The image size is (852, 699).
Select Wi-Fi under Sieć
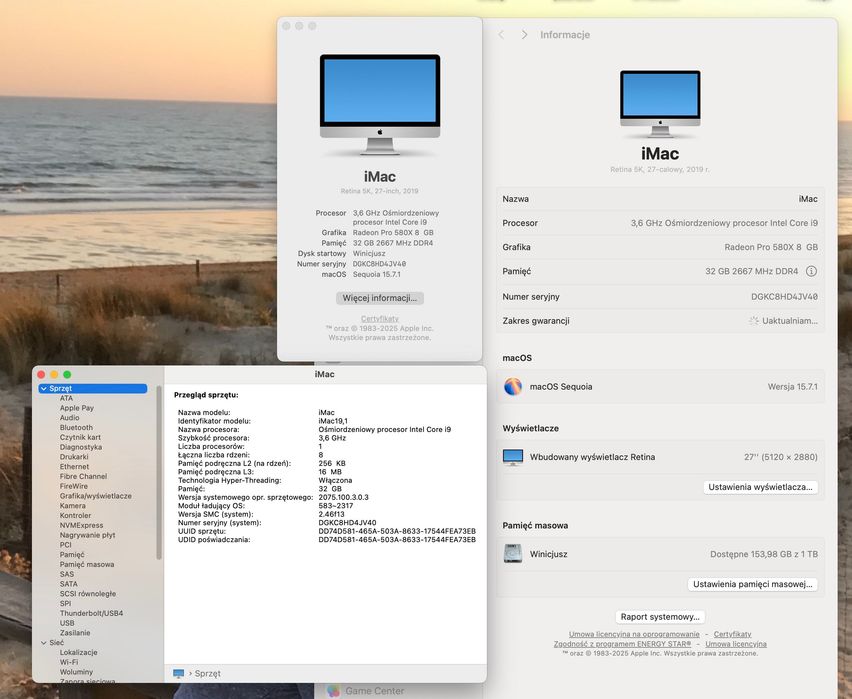tap(68, 663)
